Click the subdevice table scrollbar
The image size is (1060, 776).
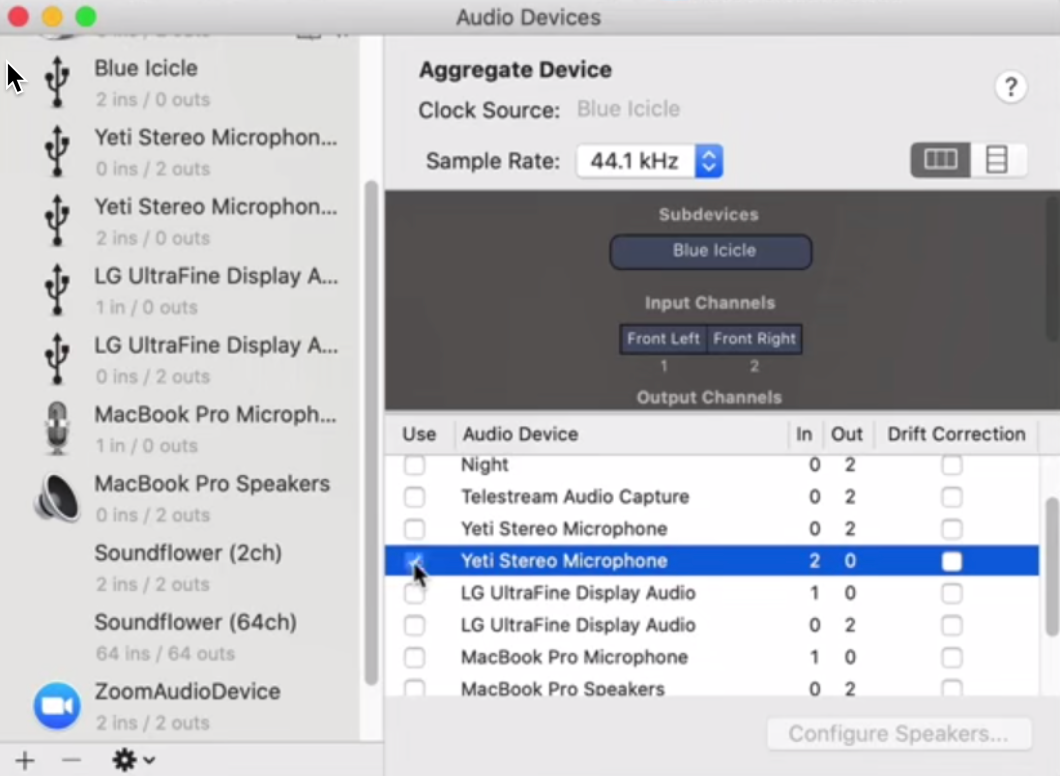tap(1052, 566)
